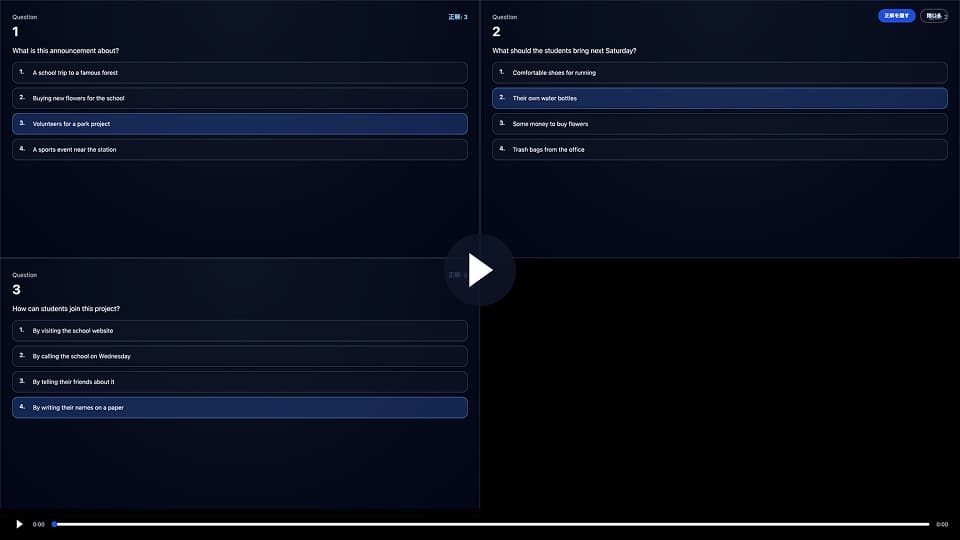
Task: Pick 'By telling their friends about it'
Action: pos(239,382)
